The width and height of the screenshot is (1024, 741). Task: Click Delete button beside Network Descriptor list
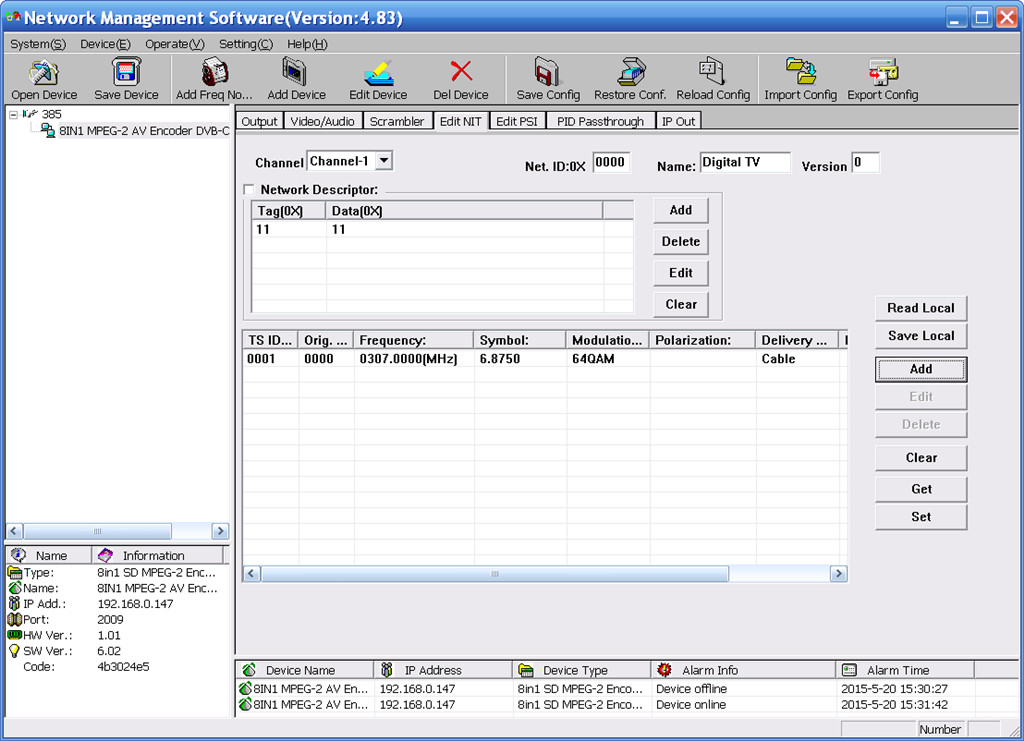pos(680,242)
